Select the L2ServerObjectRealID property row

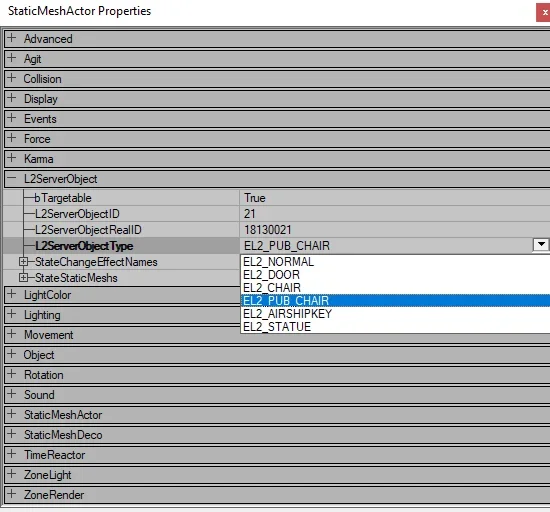tap(276, 230)
